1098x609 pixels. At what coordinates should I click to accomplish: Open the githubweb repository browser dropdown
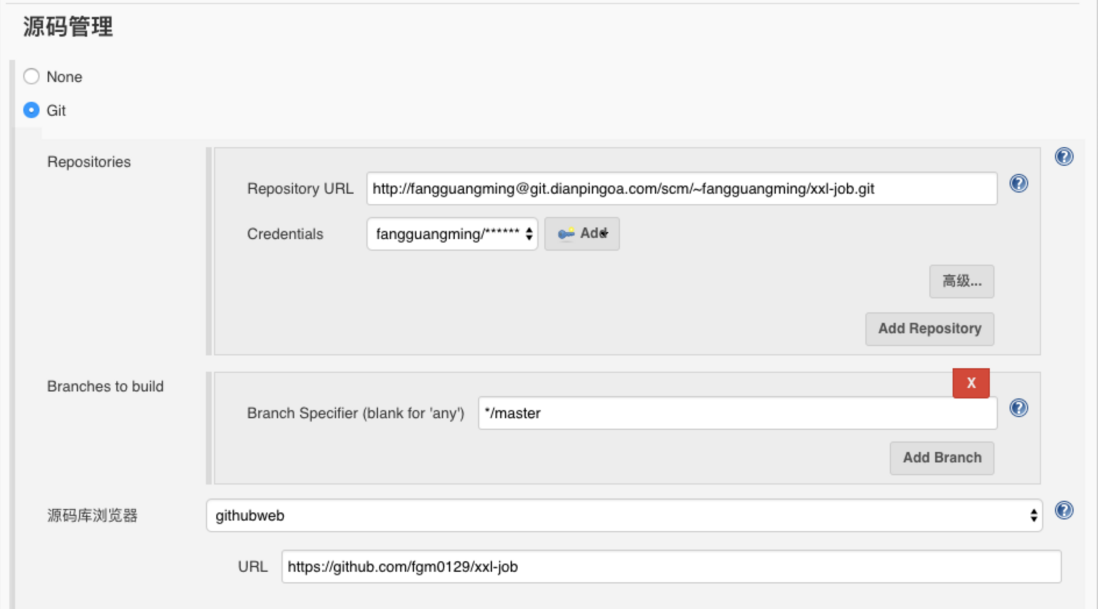tap(624, 515)
